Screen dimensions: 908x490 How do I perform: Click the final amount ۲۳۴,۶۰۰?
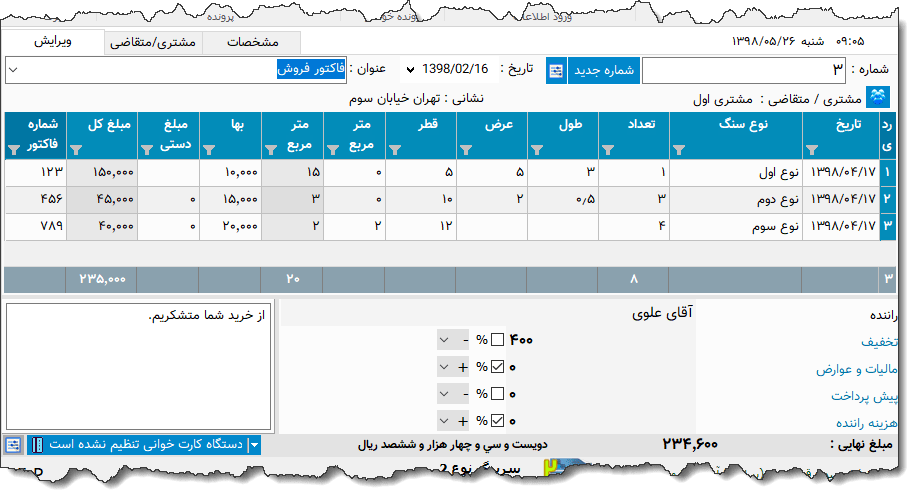tap(690, 444)
